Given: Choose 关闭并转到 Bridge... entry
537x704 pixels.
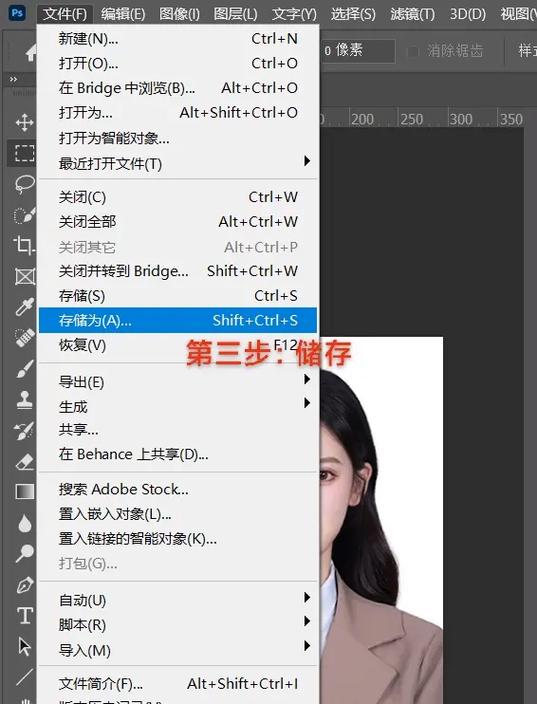Looking at the screenshot, I should [x=178, y=271].
